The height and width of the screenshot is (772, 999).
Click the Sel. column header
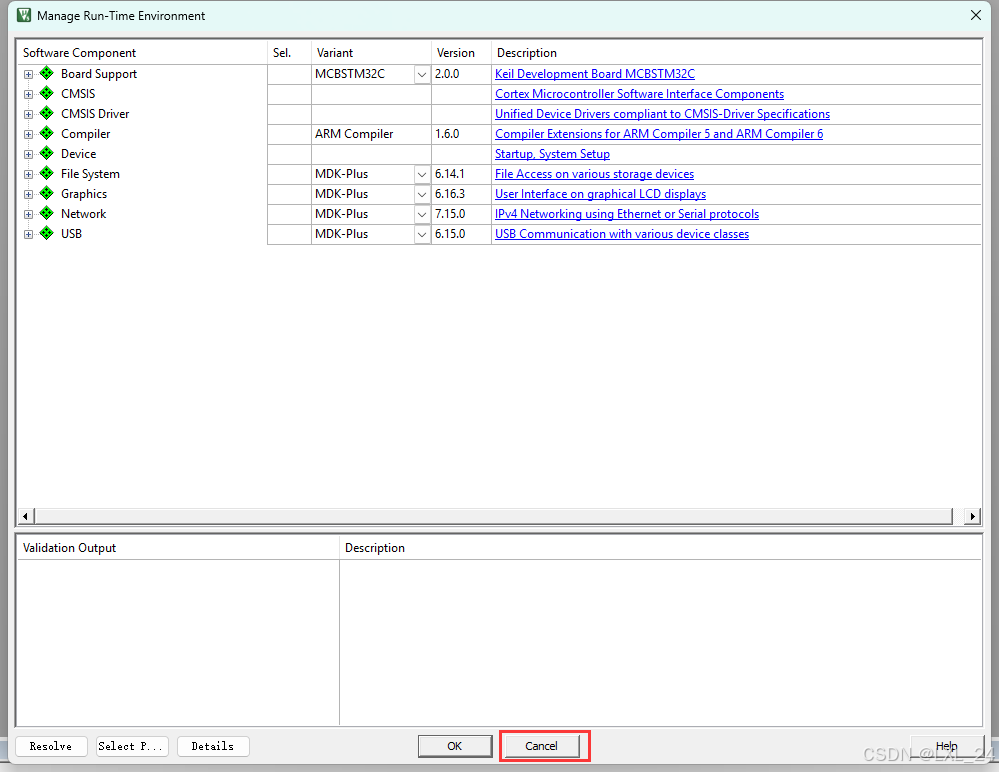point(289,52)
